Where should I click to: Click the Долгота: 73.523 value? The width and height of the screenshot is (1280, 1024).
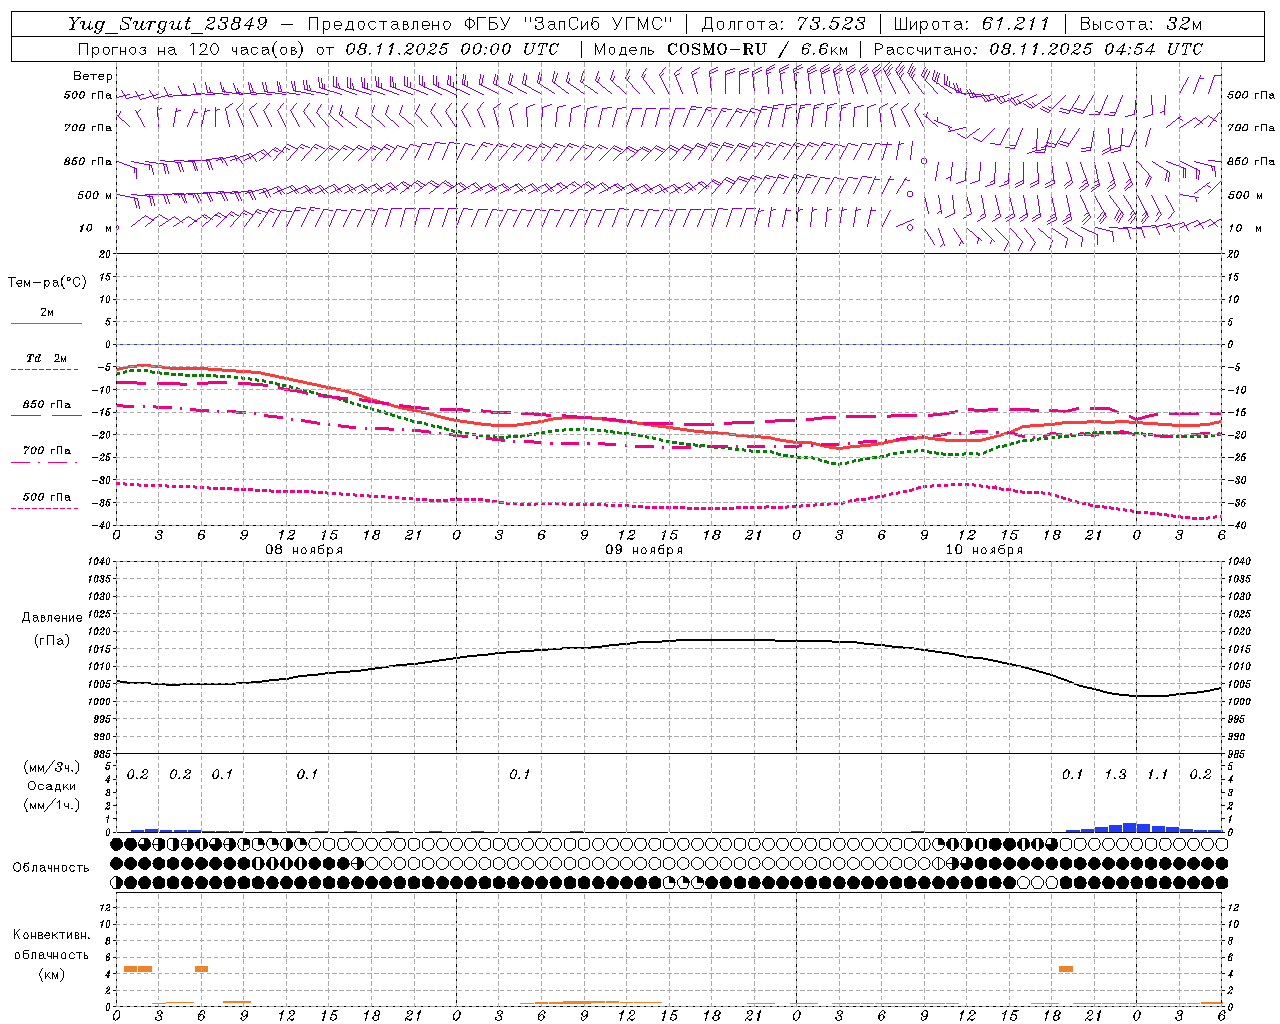784,24
